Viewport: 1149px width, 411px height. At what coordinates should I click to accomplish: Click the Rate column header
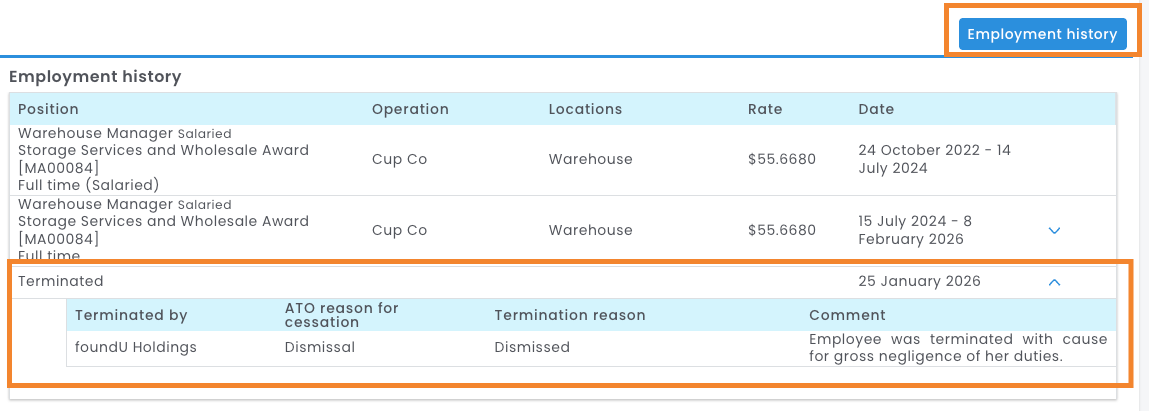click(x=765, y=109)
